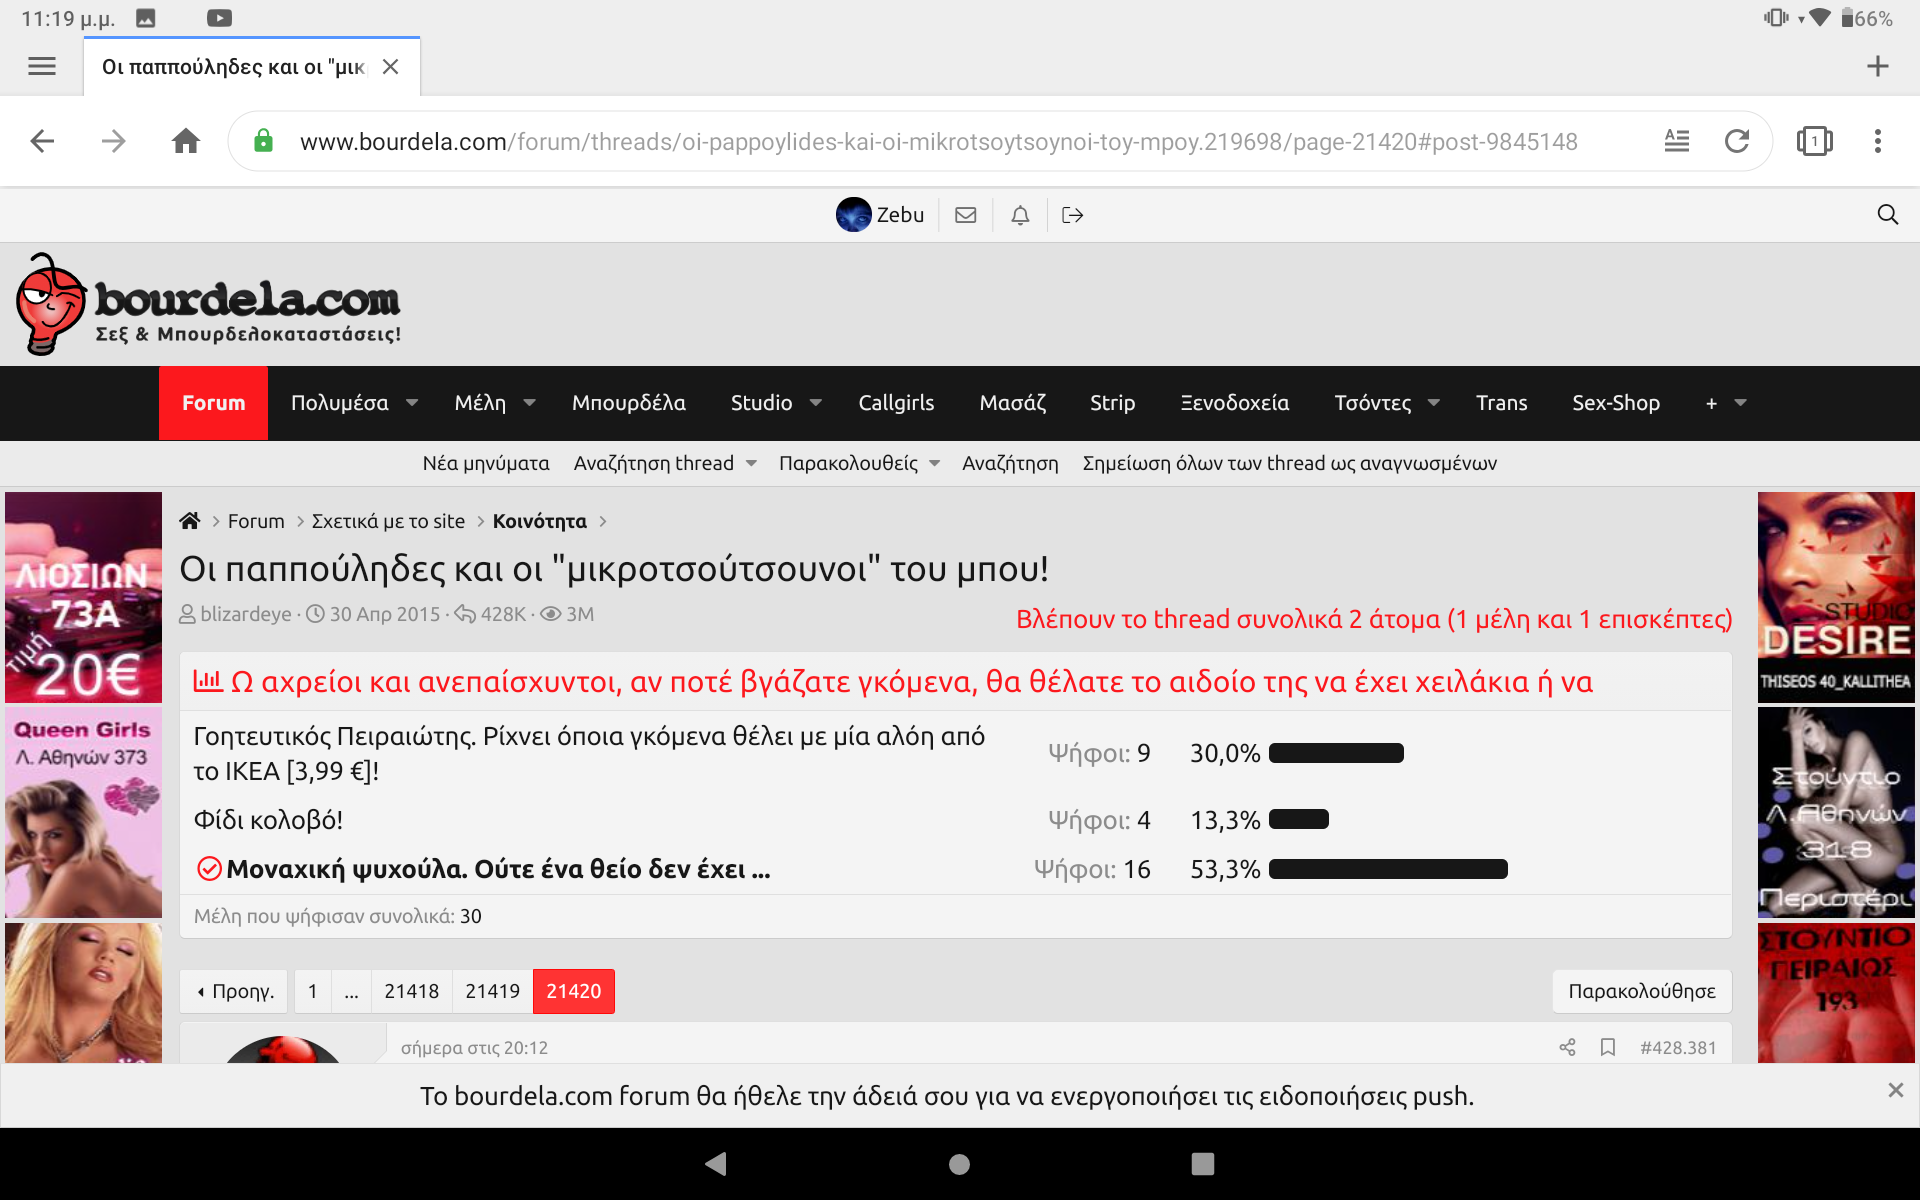The image size is (1920, 1200).
Task: Enable thread follow via Παρακολούθησε button
Action: coord(1644,991)
